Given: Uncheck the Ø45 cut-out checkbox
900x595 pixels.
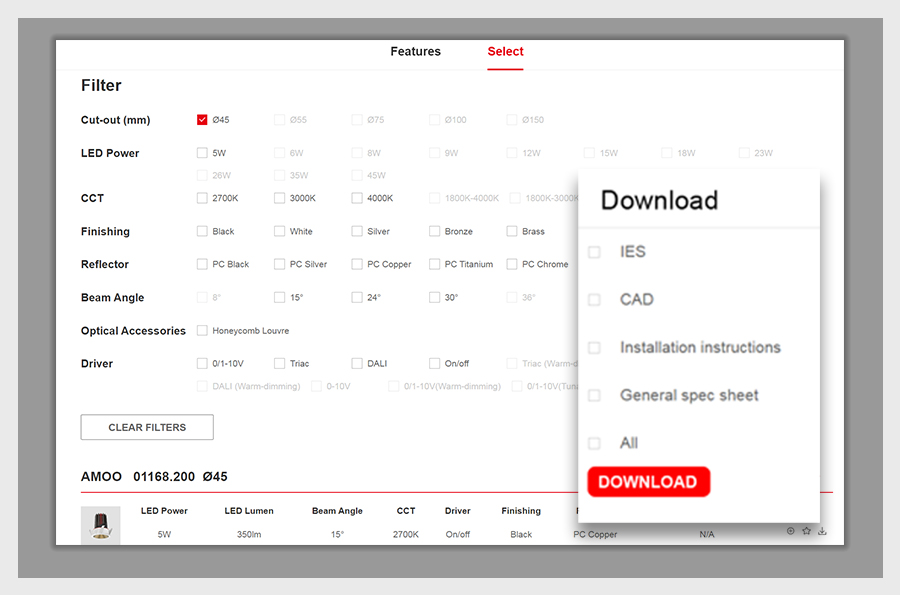Looking at the screenshot, I should 202,120.
